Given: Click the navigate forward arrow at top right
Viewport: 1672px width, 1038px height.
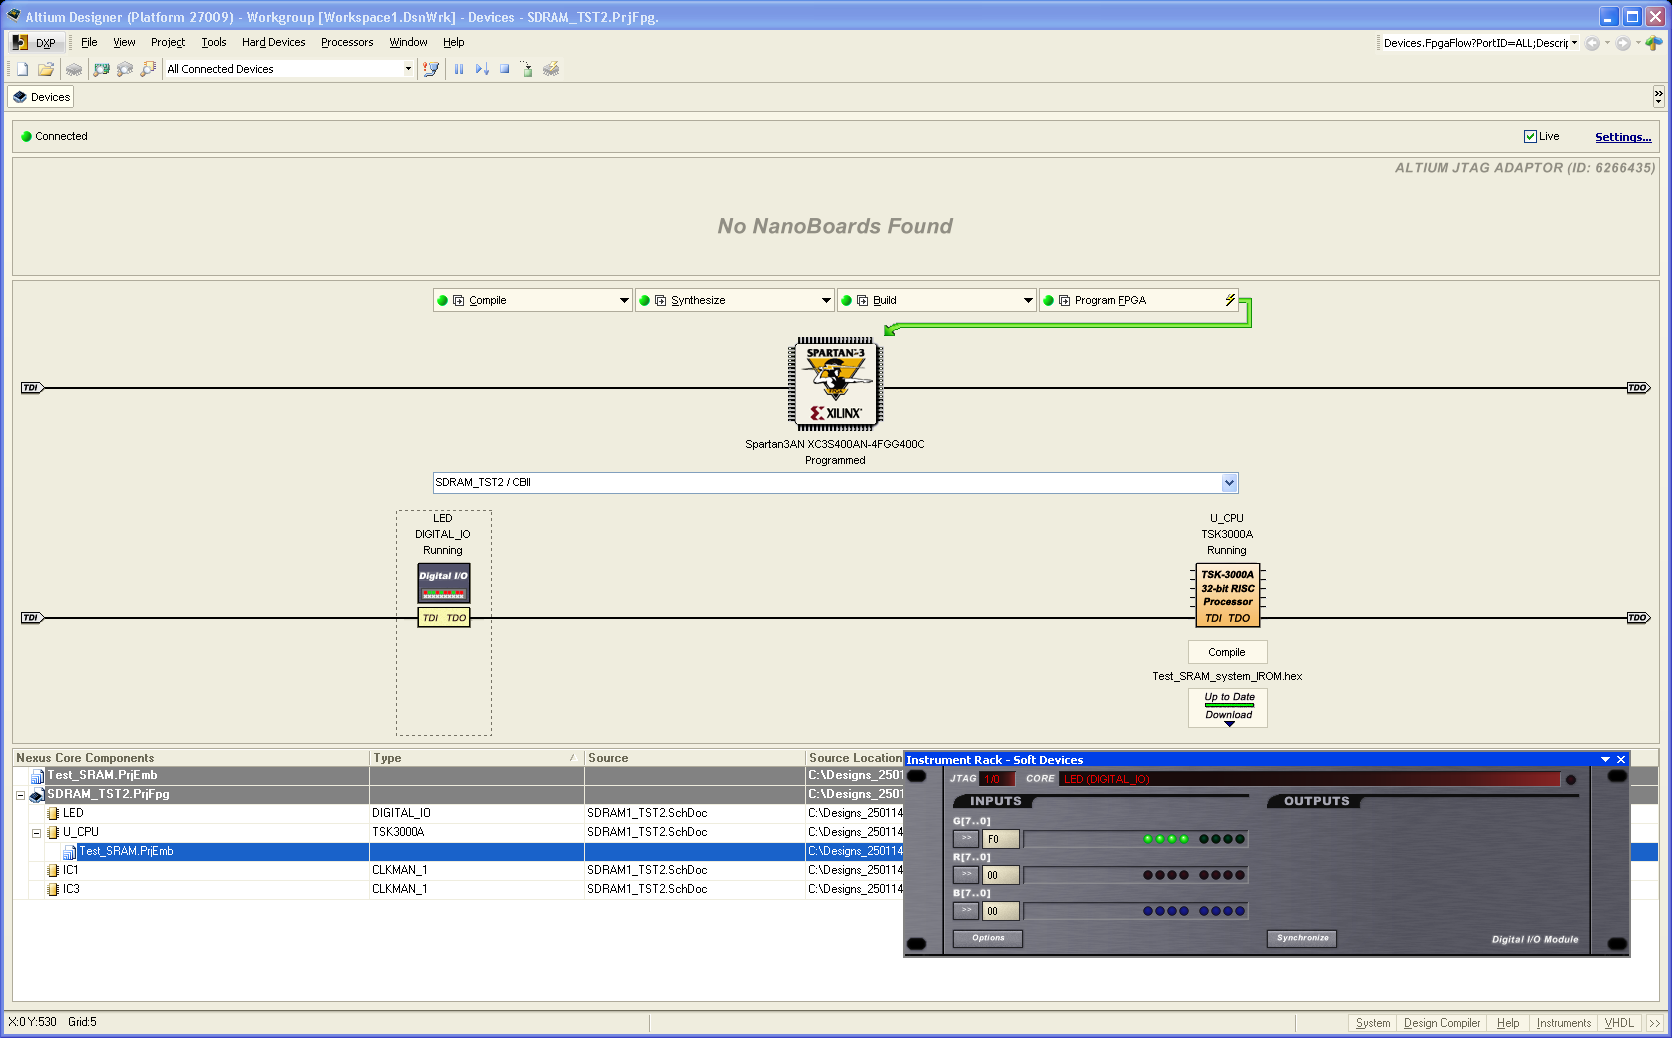Looking at the screenshot, I should (1623, 43).
